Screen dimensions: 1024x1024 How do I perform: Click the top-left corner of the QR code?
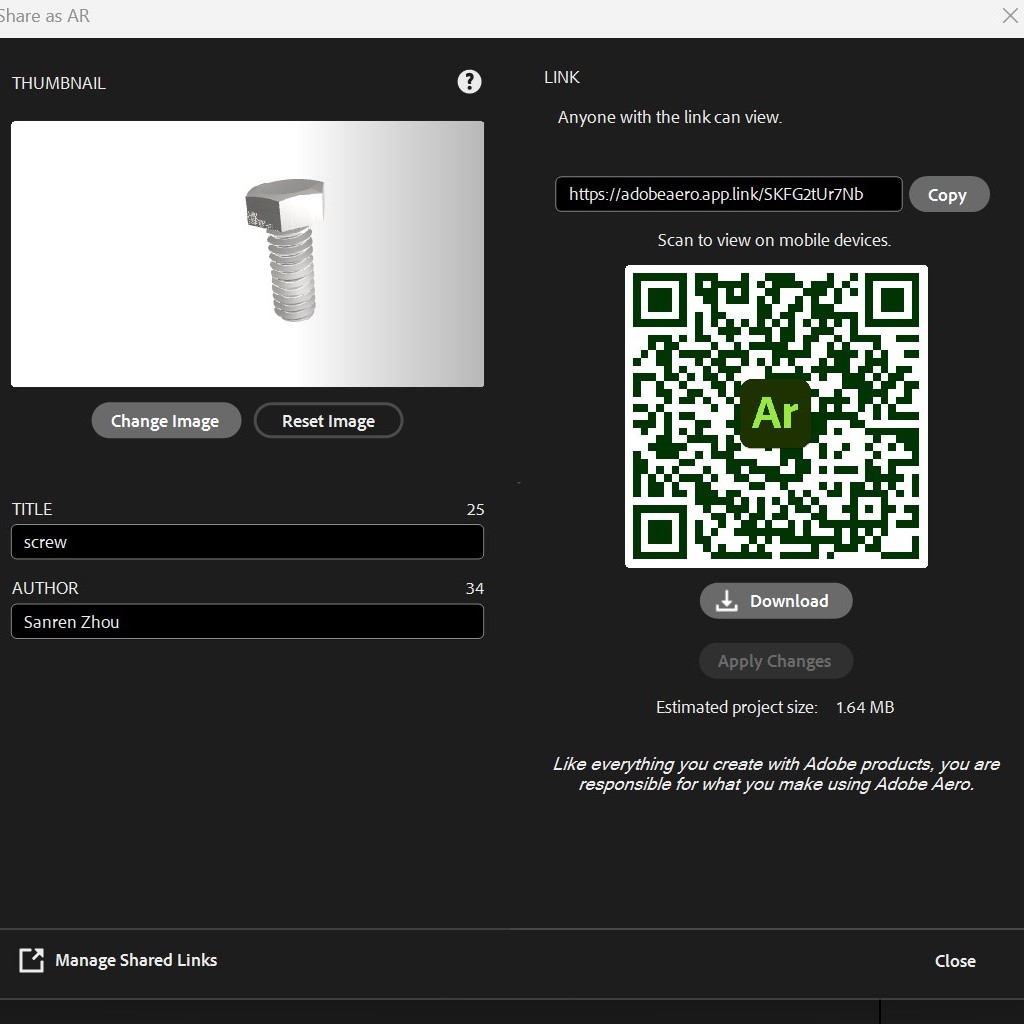pyautogui.click(x=660, y=300)
